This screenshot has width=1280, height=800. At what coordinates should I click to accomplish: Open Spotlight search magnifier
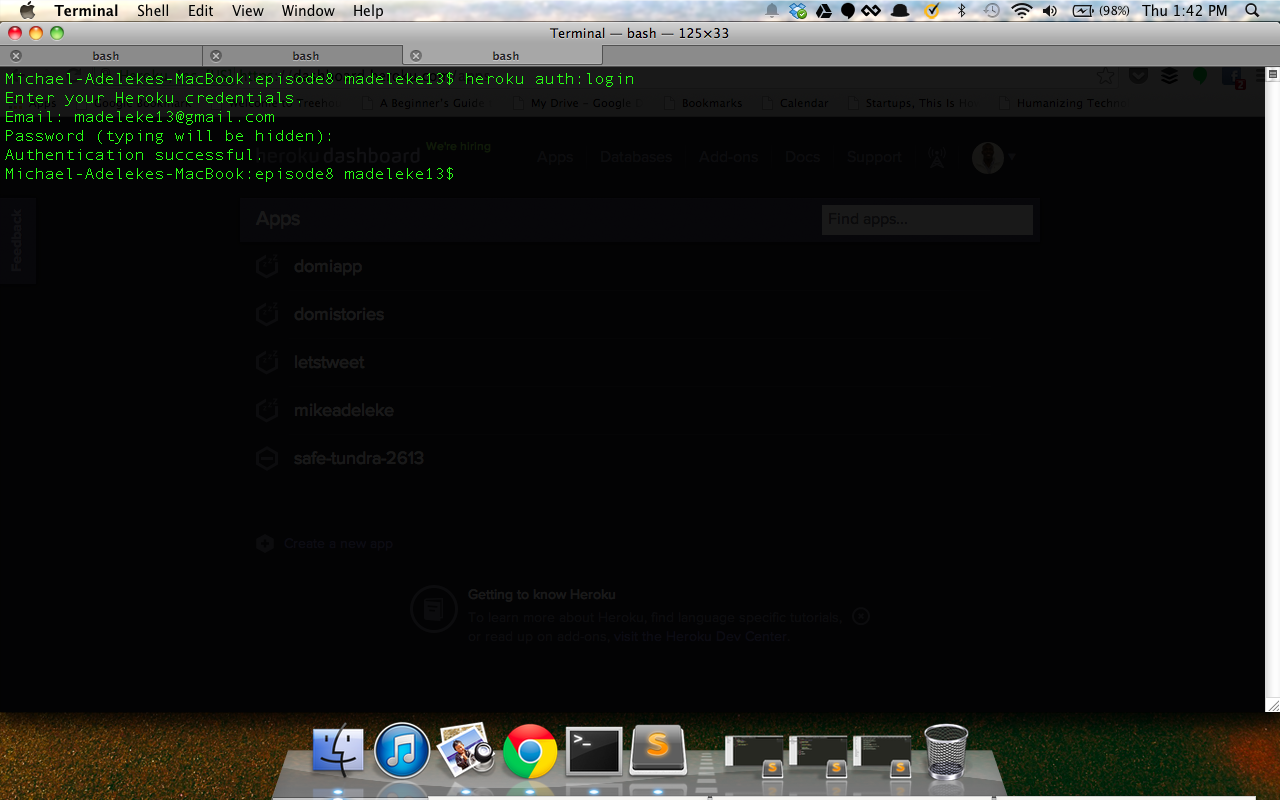(x=1252, y=11)
